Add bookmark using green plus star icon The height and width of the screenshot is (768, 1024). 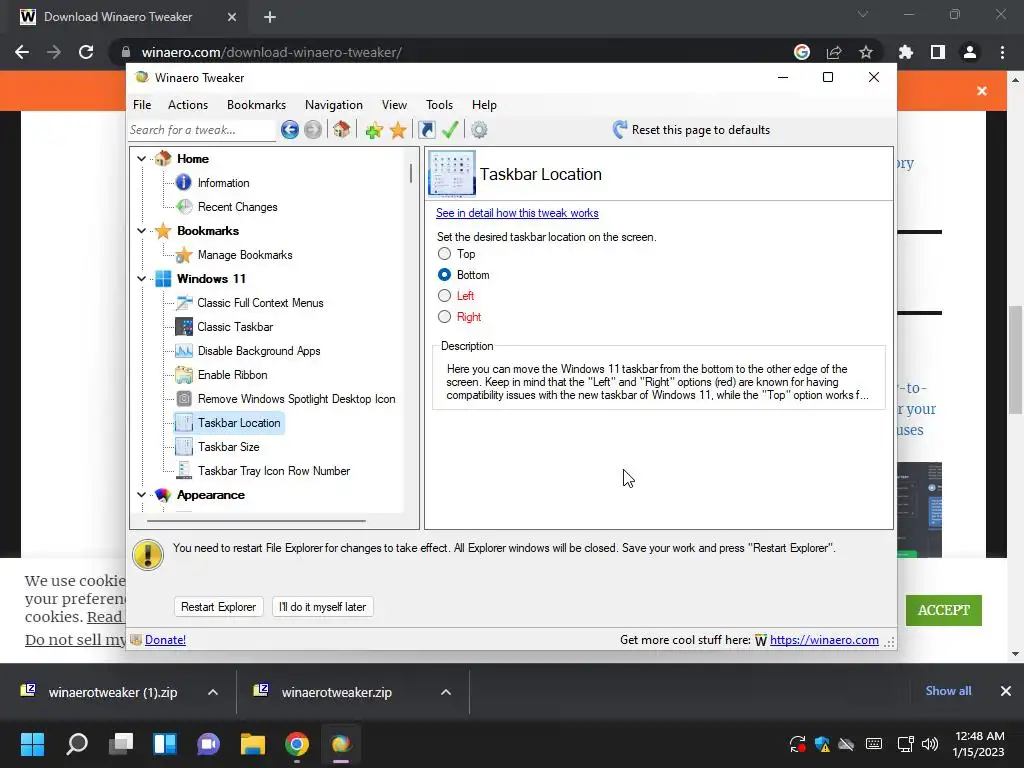(374, 130)
